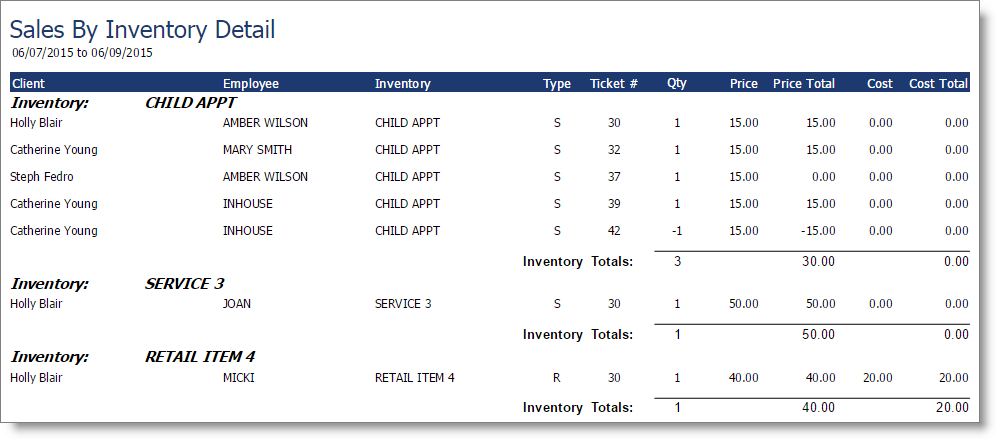Click the Sales By Inventory Detail title
Image resolution: width=996 pixels, height=439 pixels.
click(x=143, y=30)
